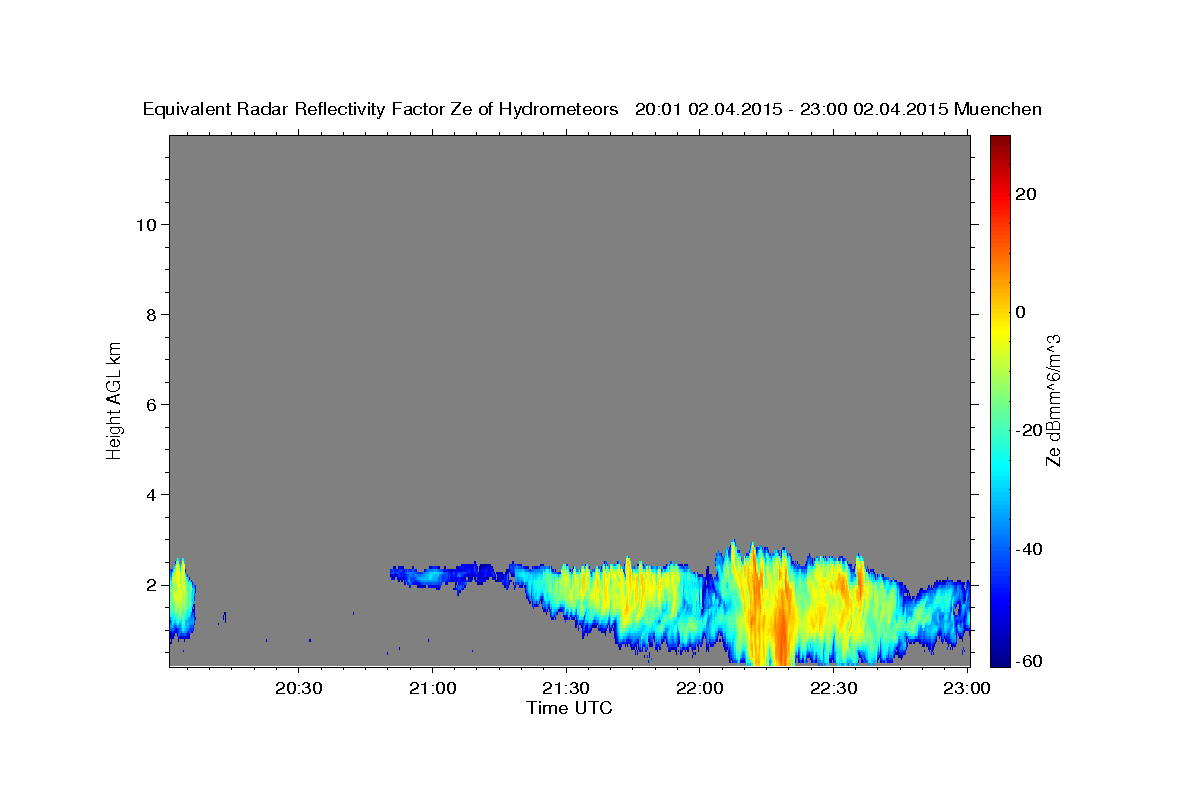Click the dark blue bottom of the colorbar
This screenshot has width=1200, height=800.
[1000, 656]
